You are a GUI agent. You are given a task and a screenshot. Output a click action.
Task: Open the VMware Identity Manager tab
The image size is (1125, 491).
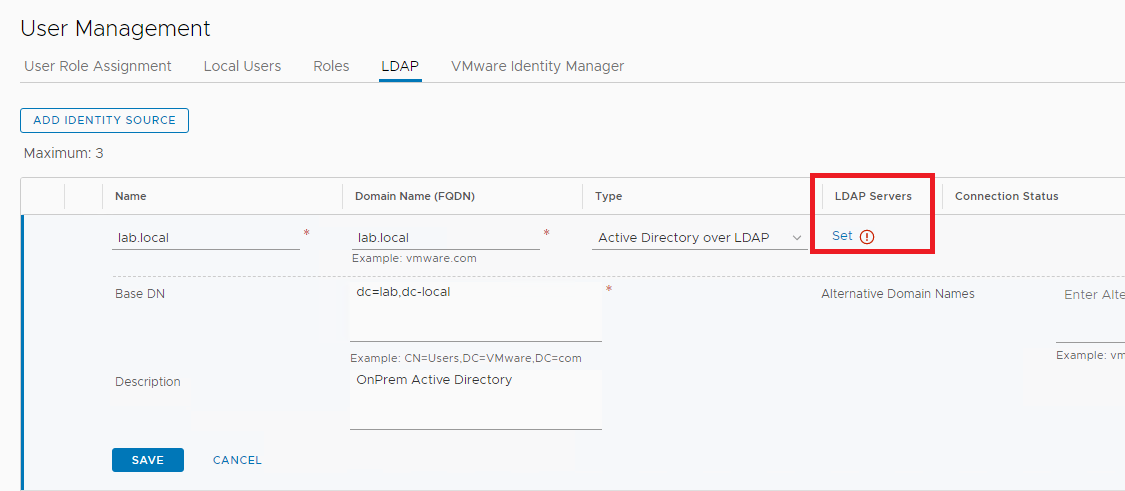tap(537, 66)
